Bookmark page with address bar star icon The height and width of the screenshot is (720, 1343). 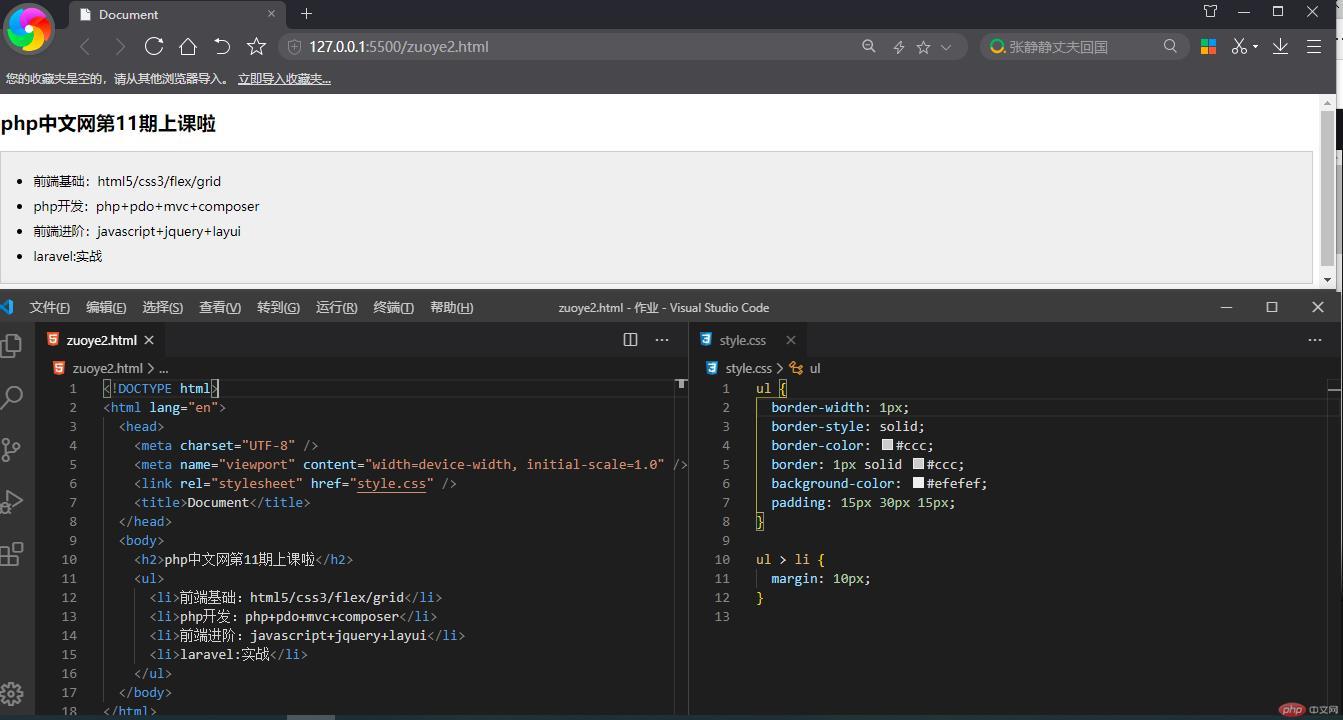tap(923, 47)
